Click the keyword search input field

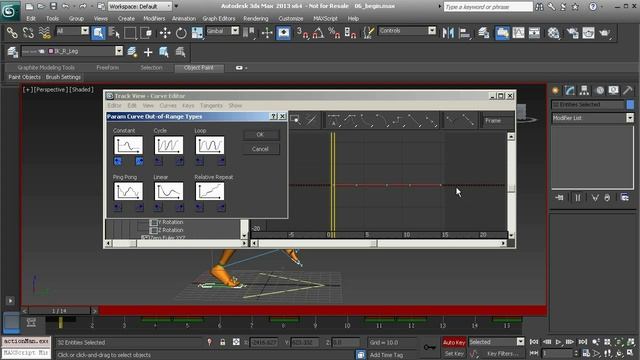pyautogui.click(x=488, y=7)
